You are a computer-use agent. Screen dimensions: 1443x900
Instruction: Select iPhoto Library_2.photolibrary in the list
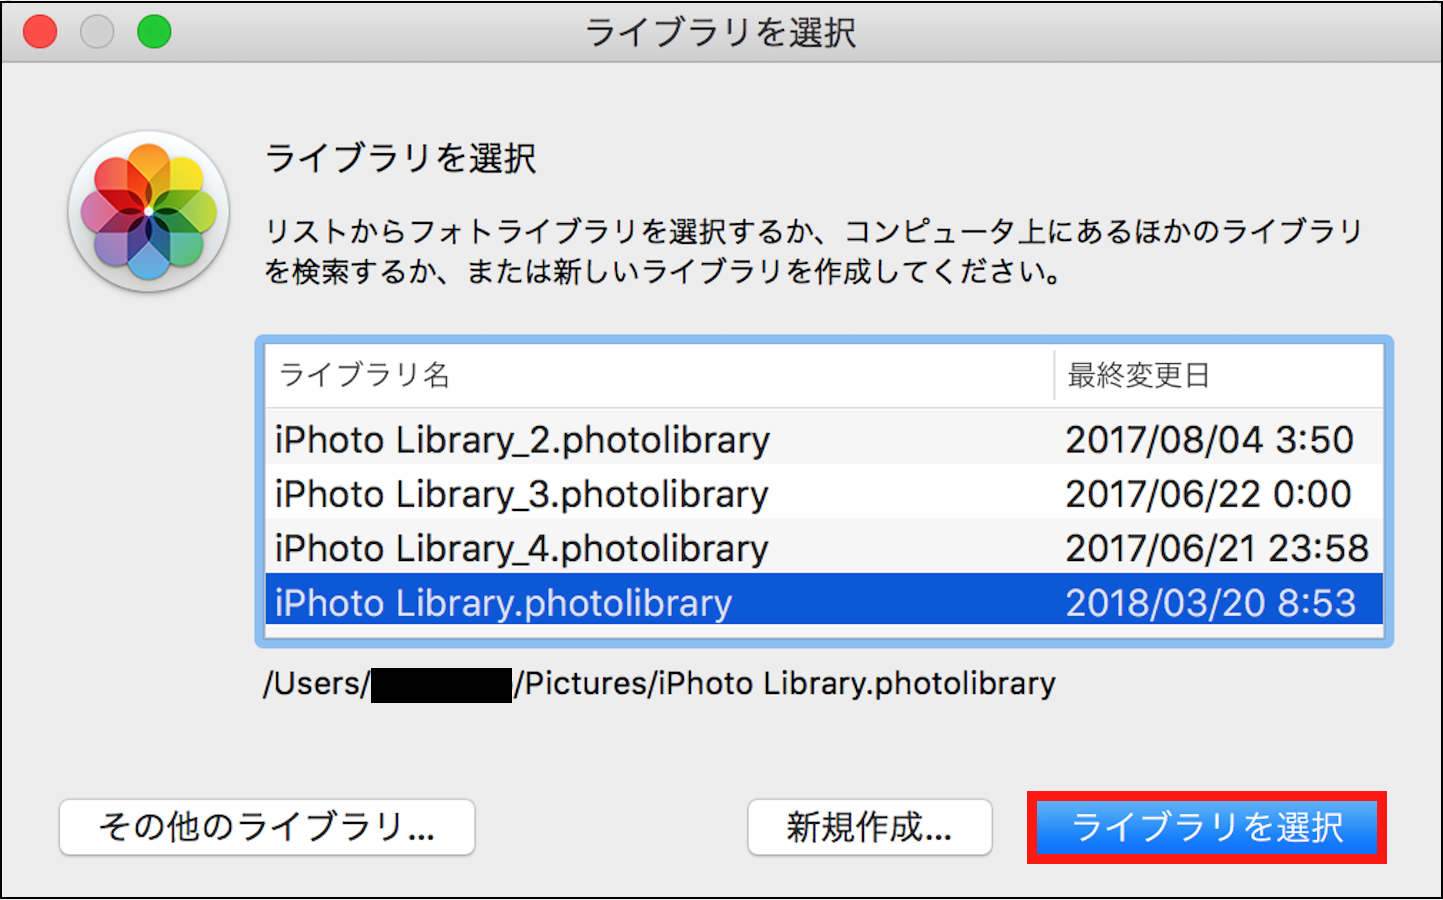click(x=522, y=440)
